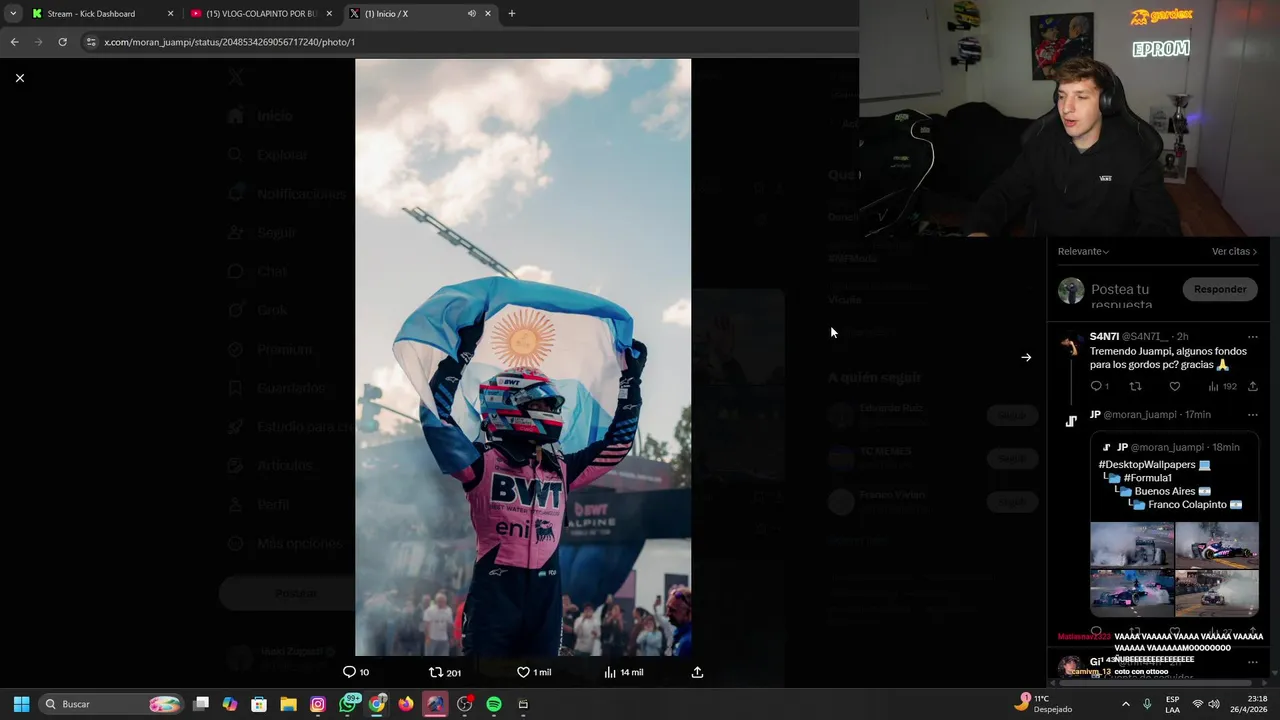Open Google Chrome from the taskbar
1280x720 pixels.
coord(377,704)
